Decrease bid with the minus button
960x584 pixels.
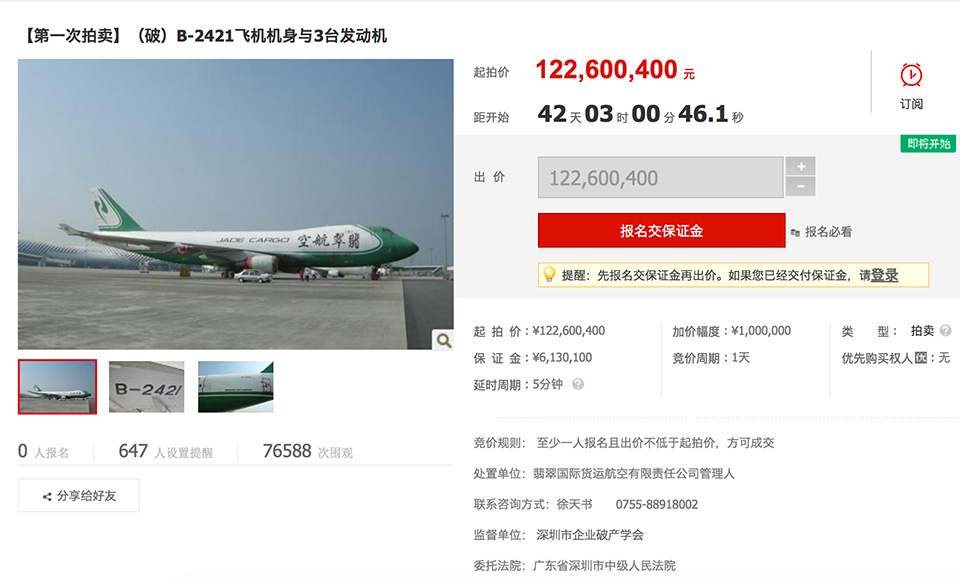[800, 187]
